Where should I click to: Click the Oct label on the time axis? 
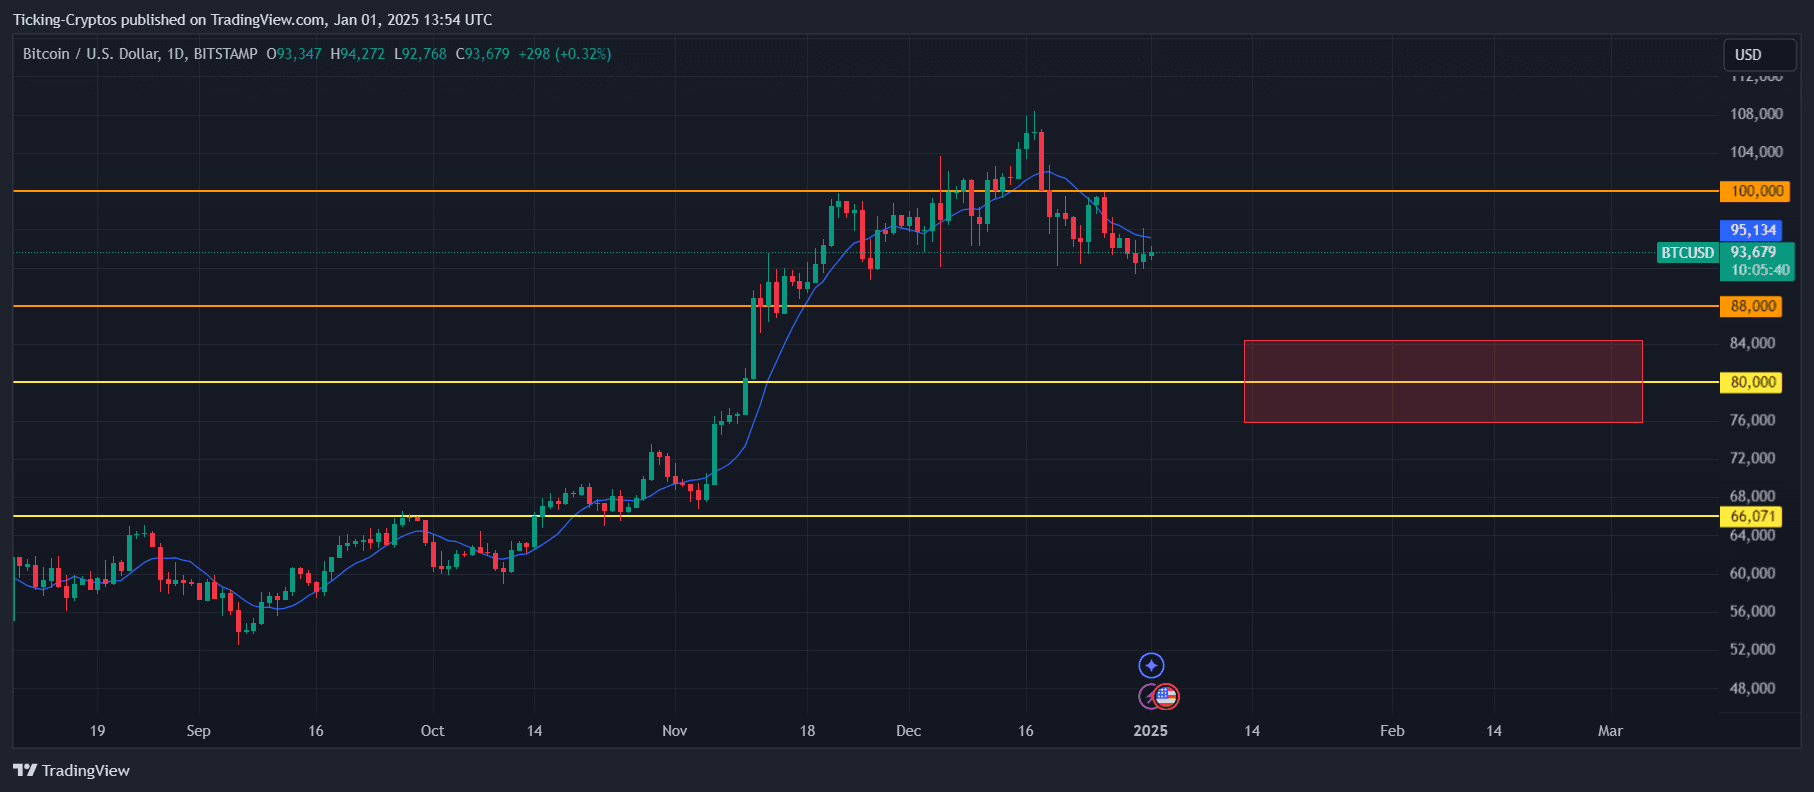click(x=432, y=731)
